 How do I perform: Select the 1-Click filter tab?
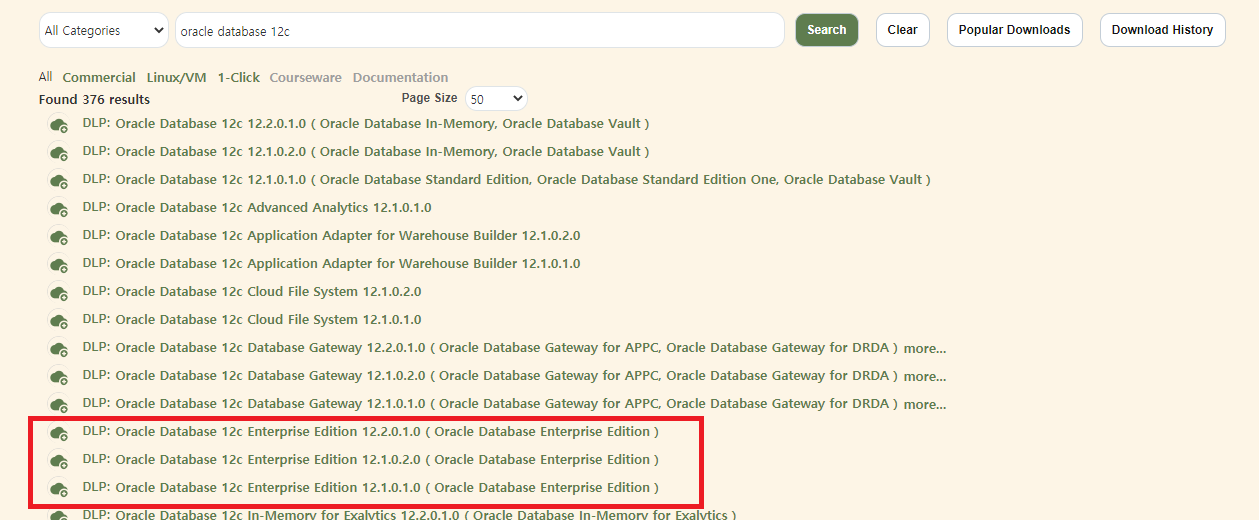238,77
